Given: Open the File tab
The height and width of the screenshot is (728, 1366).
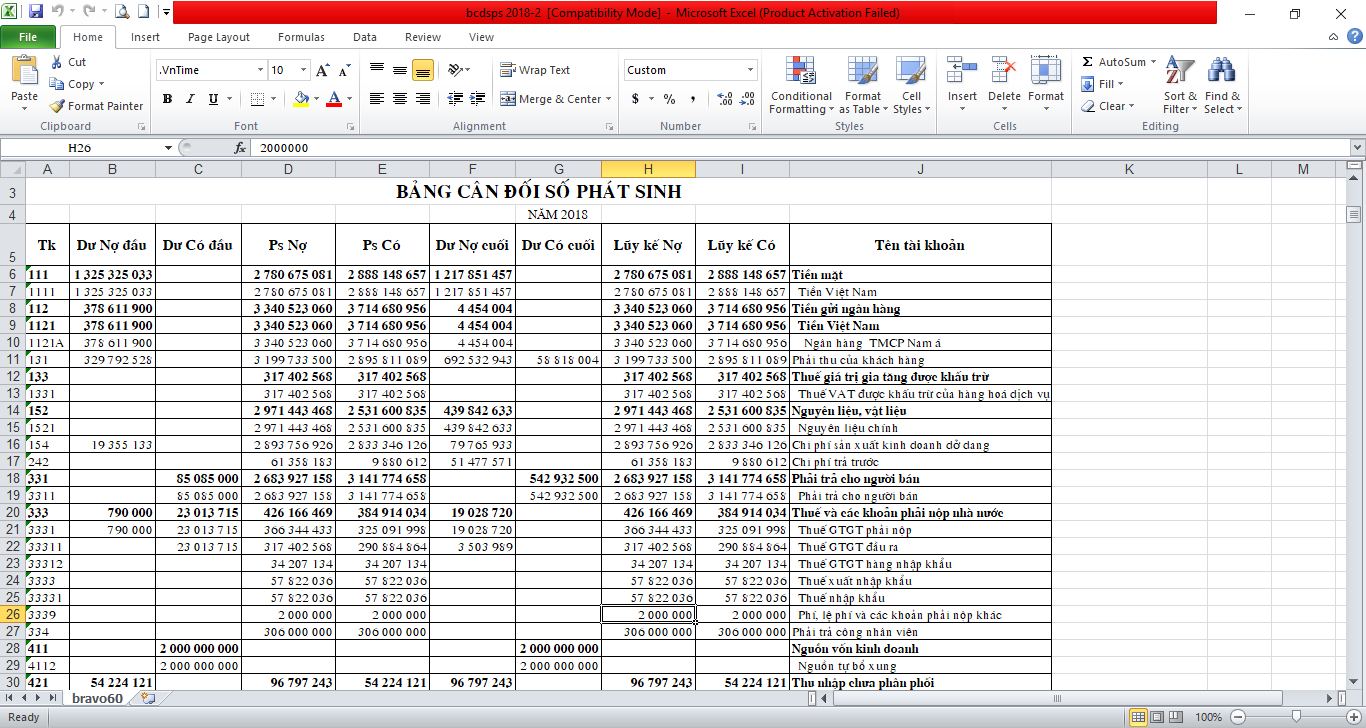Looking at the screenshot, I should (28, 37).
